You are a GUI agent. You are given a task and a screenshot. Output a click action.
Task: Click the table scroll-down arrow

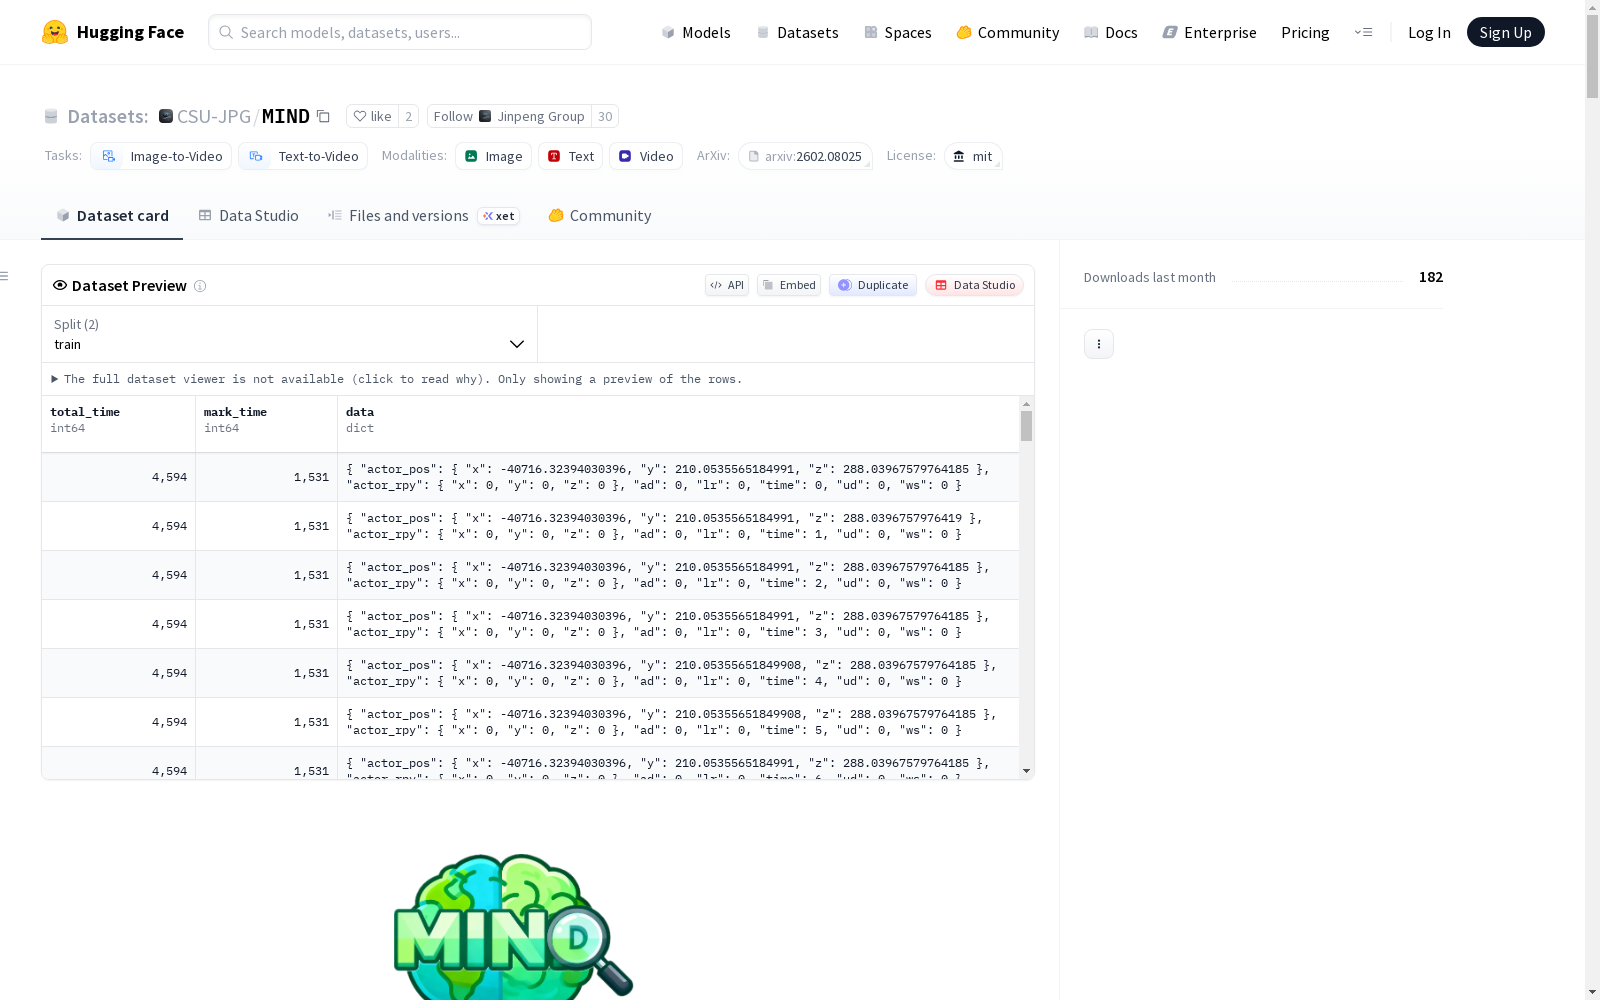(x=1026, y=771)
